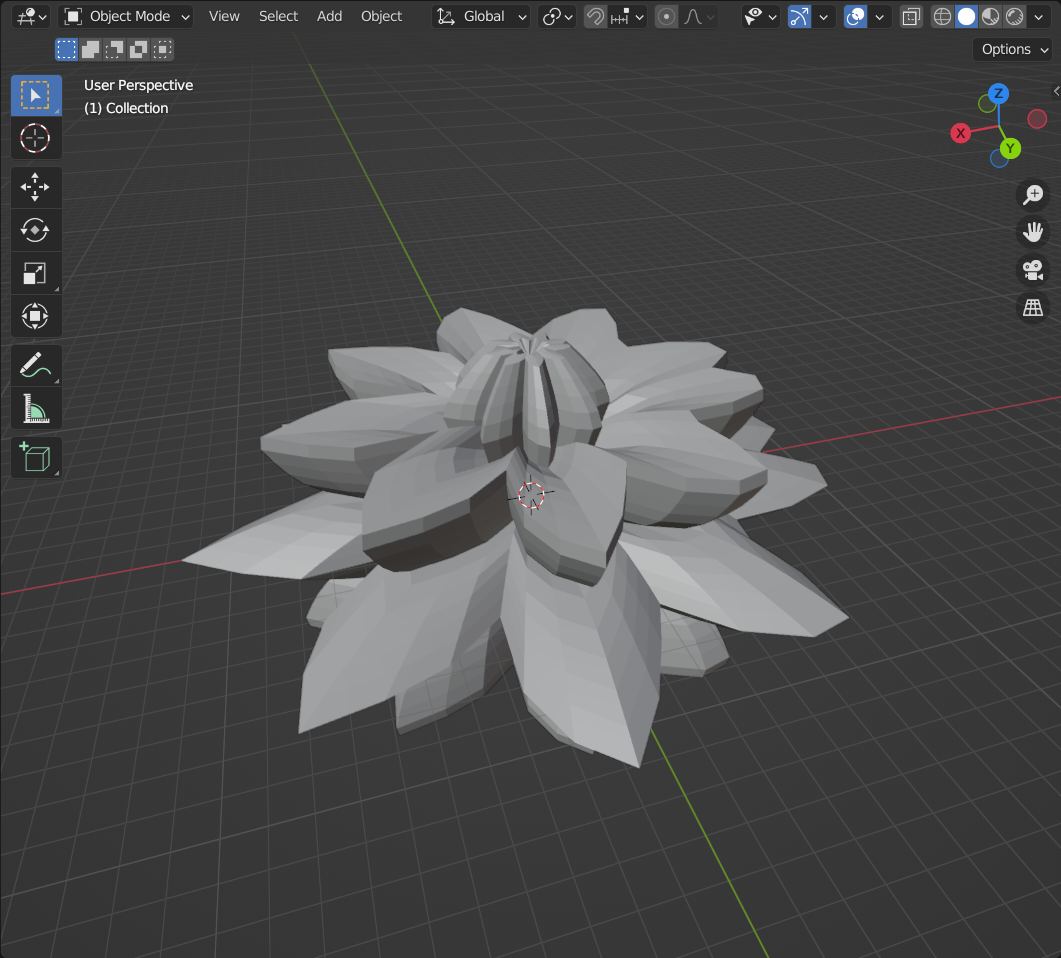Image resolution: width=1061 pixels, height=958 pixels.
Task: Click the User Perspective label
Action: coord(139,85)
